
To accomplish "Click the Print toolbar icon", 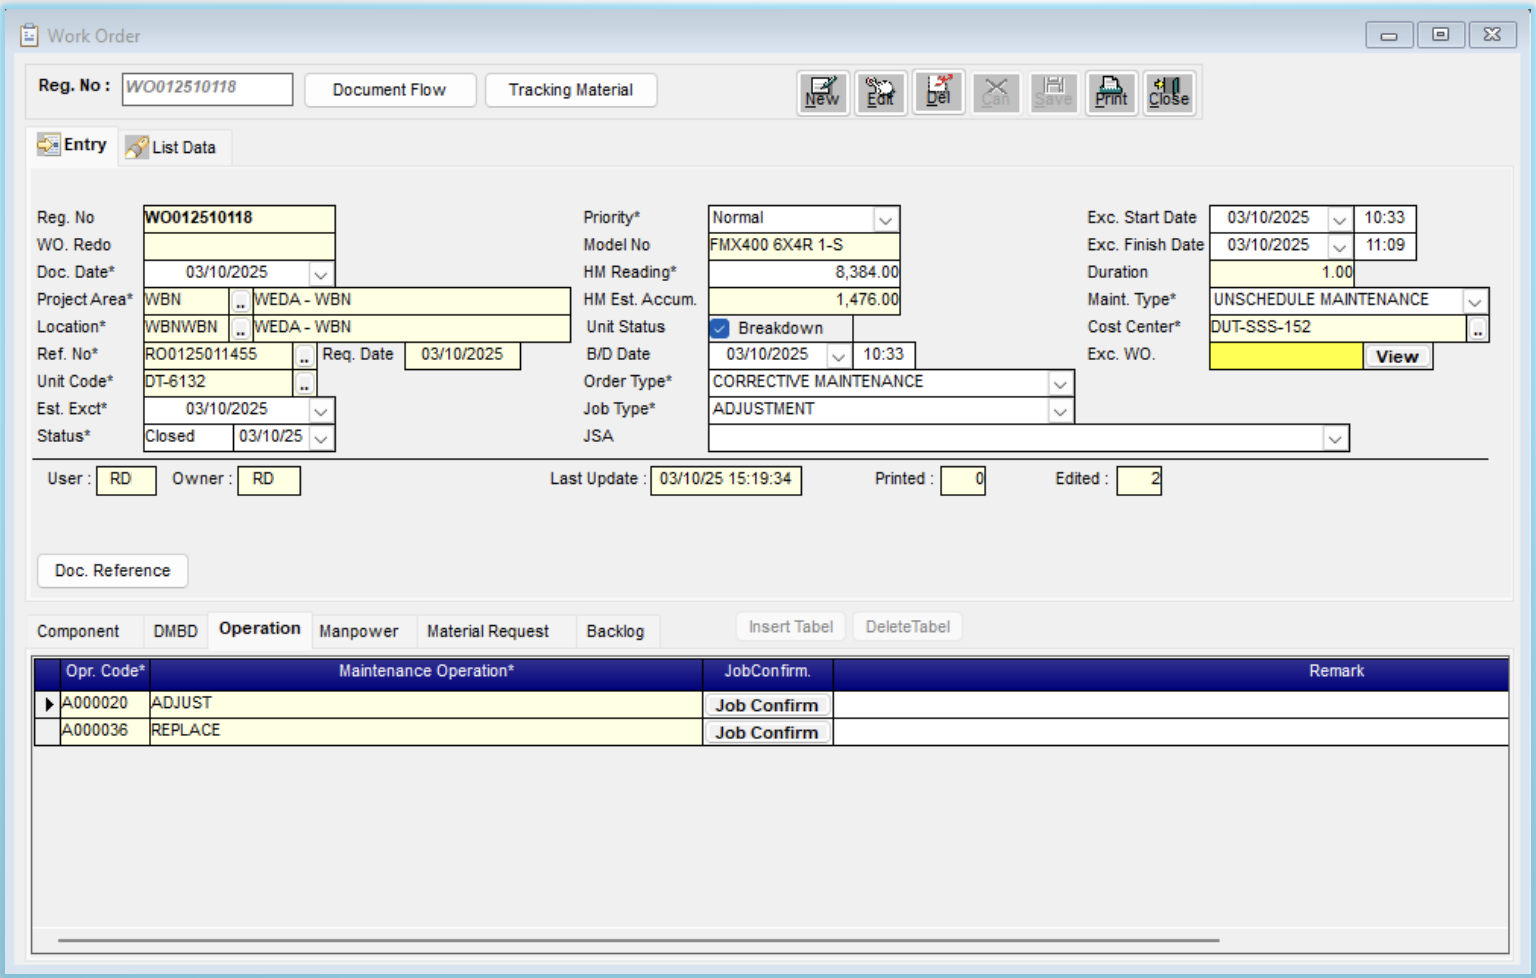I will click(x=1111, y=93).
